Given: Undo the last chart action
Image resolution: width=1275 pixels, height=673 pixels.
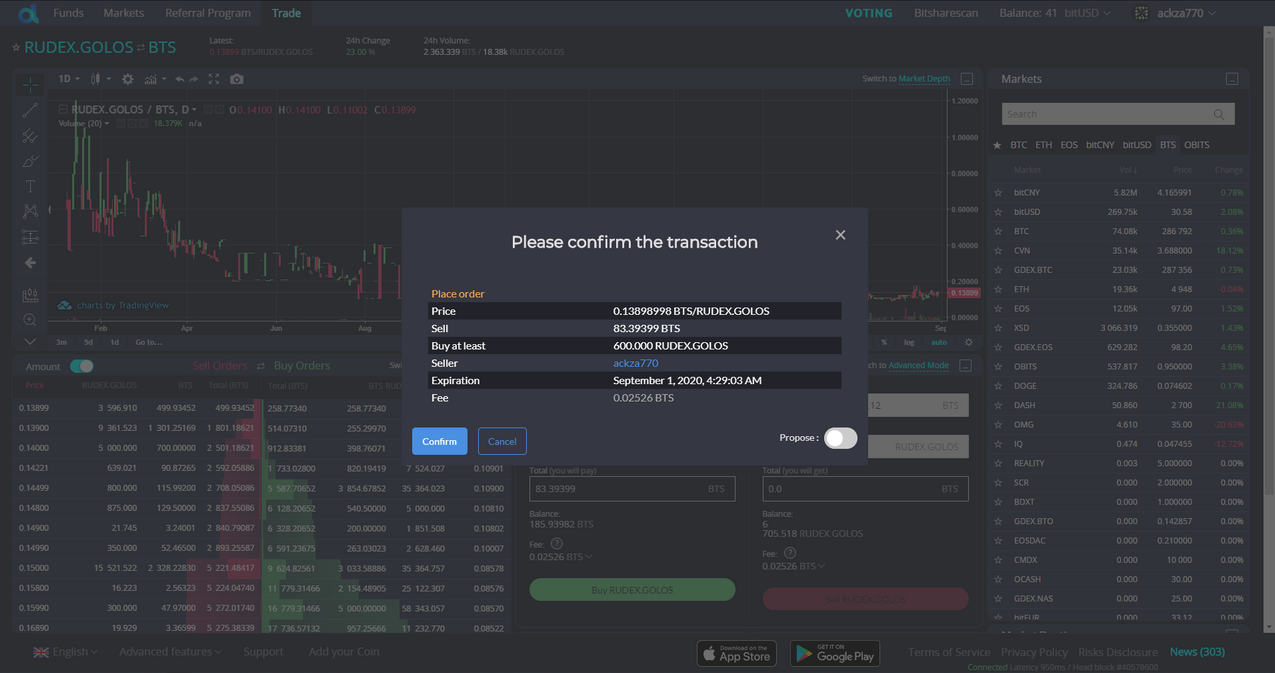Looking at the screenshot, I should [179, 79].
